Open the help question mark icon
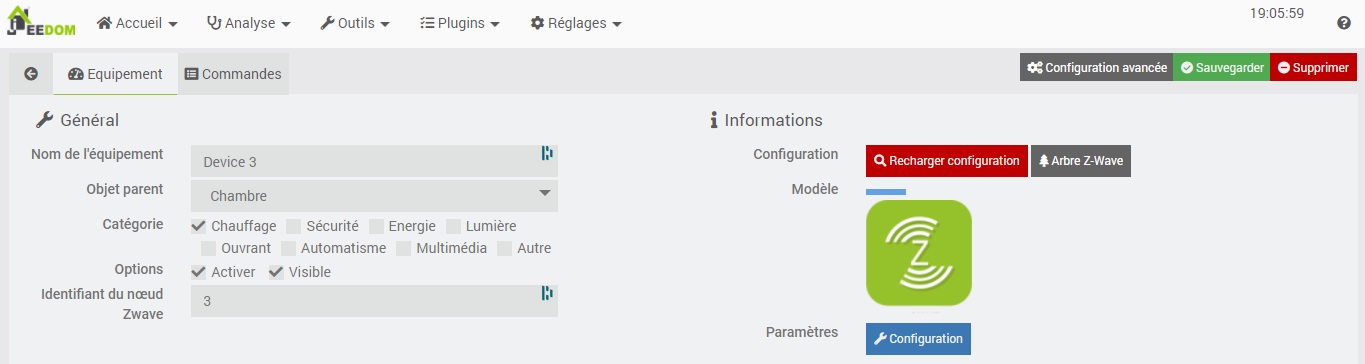 [1344, 23]
